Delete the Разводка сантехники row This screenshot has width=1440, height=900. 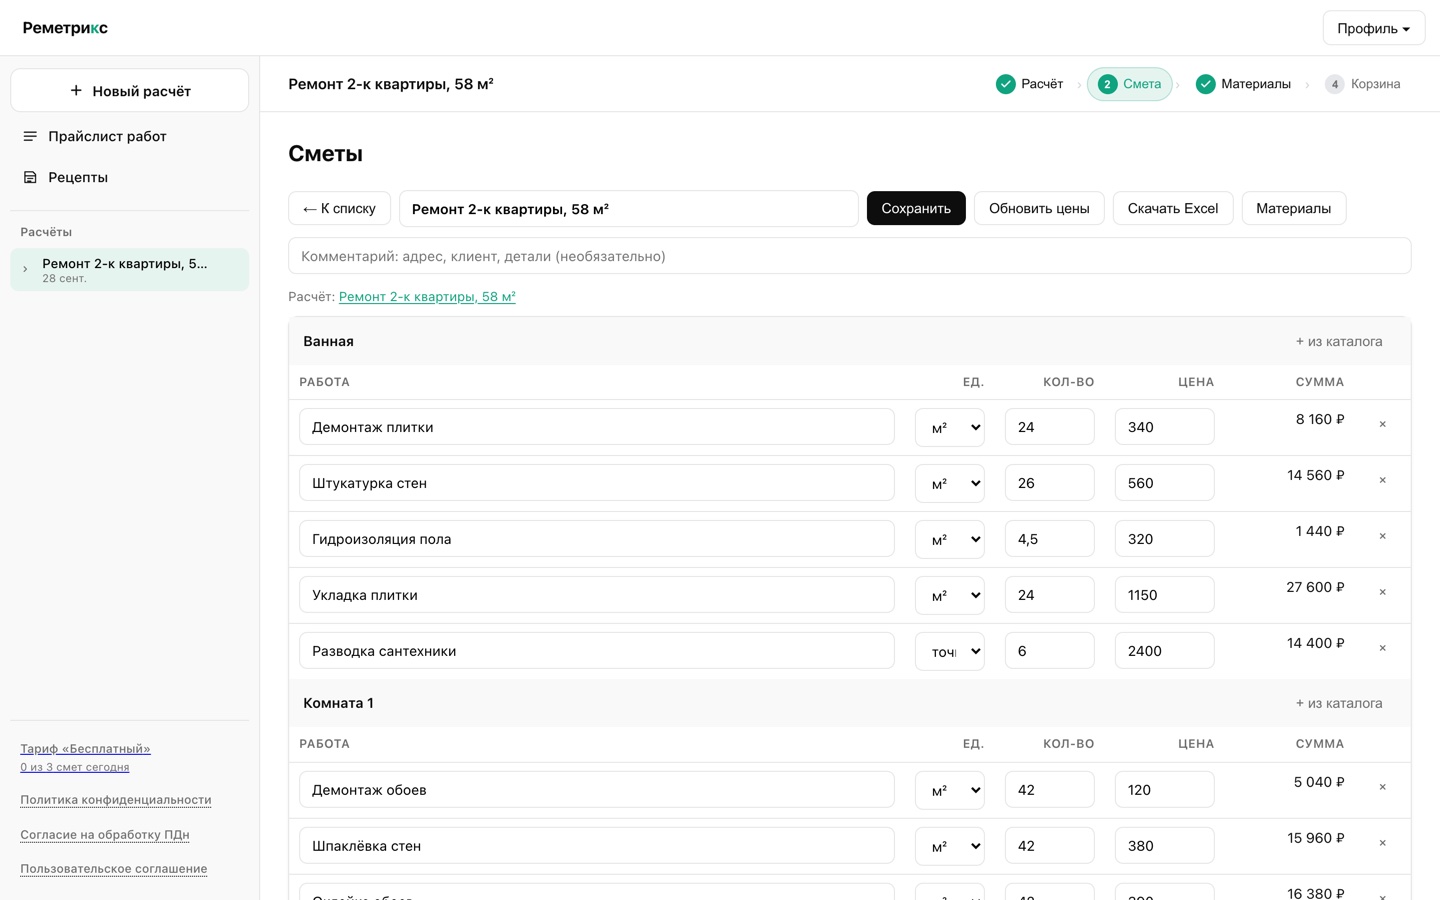[x=1383, y=649]
